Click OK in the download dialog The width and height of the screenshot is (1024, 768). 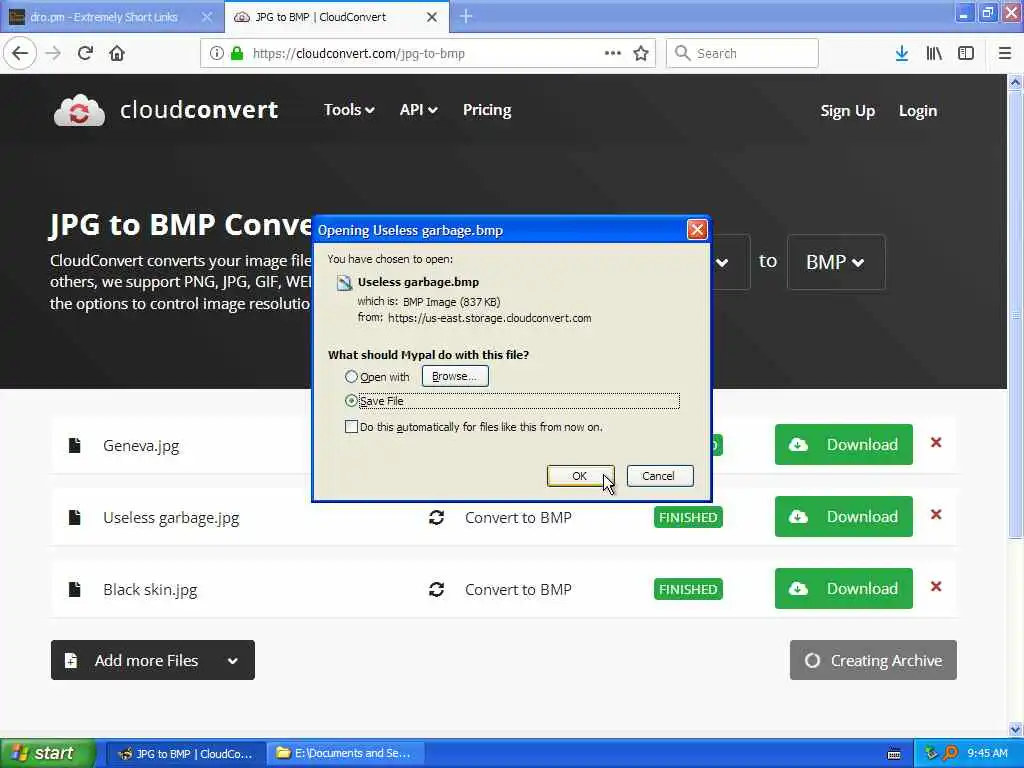coord(580,476)
